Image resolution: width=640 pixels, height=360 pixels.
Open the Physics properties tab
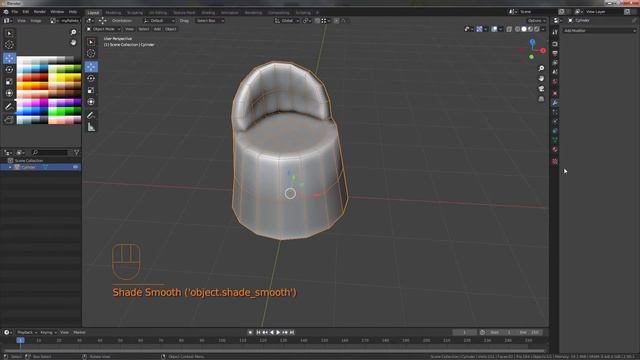555,121
